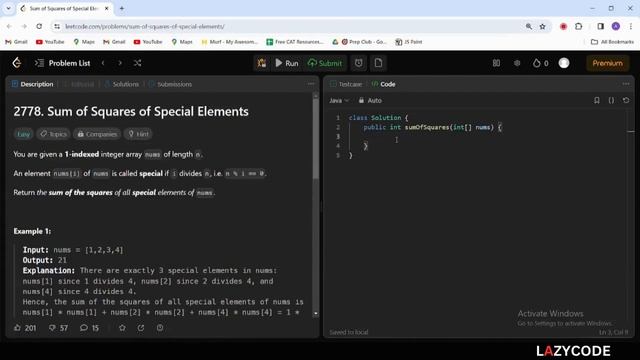
Task: Open settings gear in header
Action: [517, 63]
